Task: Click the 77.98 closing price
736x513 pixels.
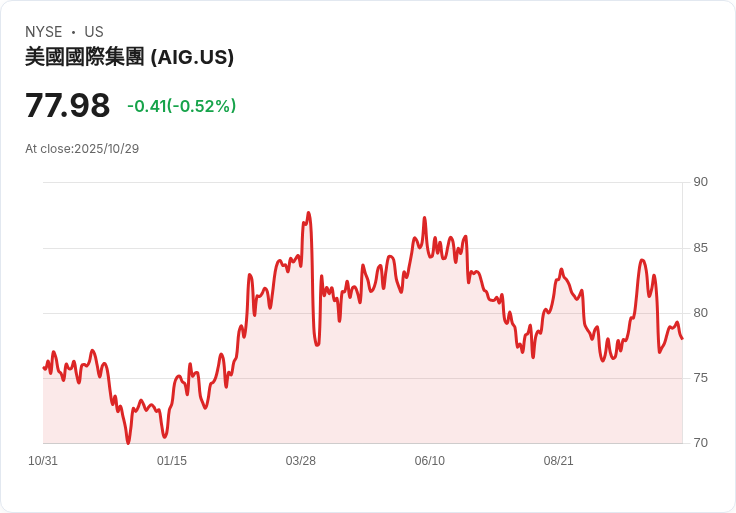Action: [x=67, y=106]
